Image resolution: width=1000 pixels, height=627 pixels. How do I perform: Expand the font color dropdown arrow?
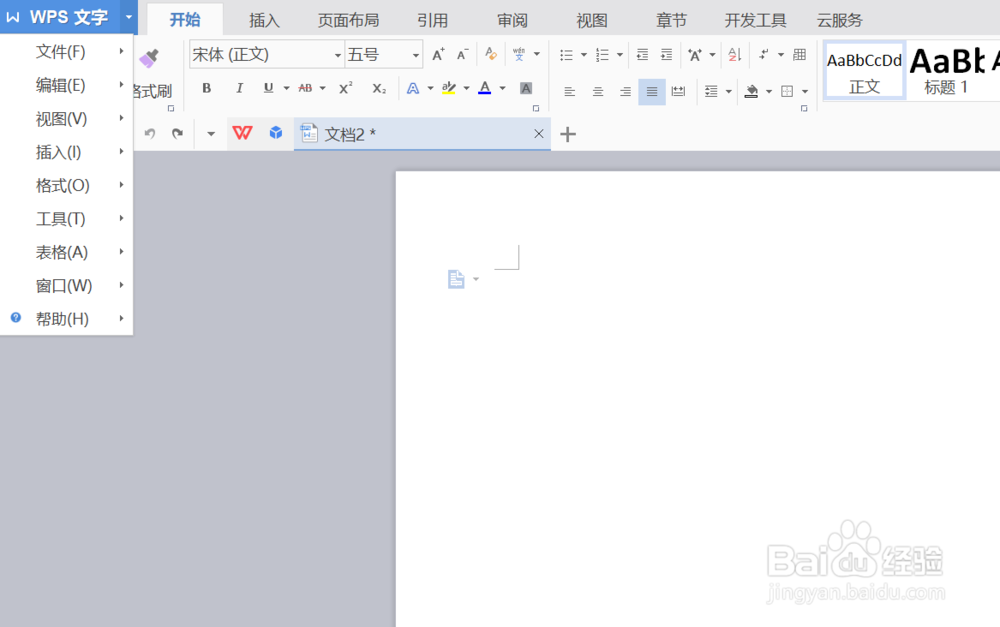point(501,89)
